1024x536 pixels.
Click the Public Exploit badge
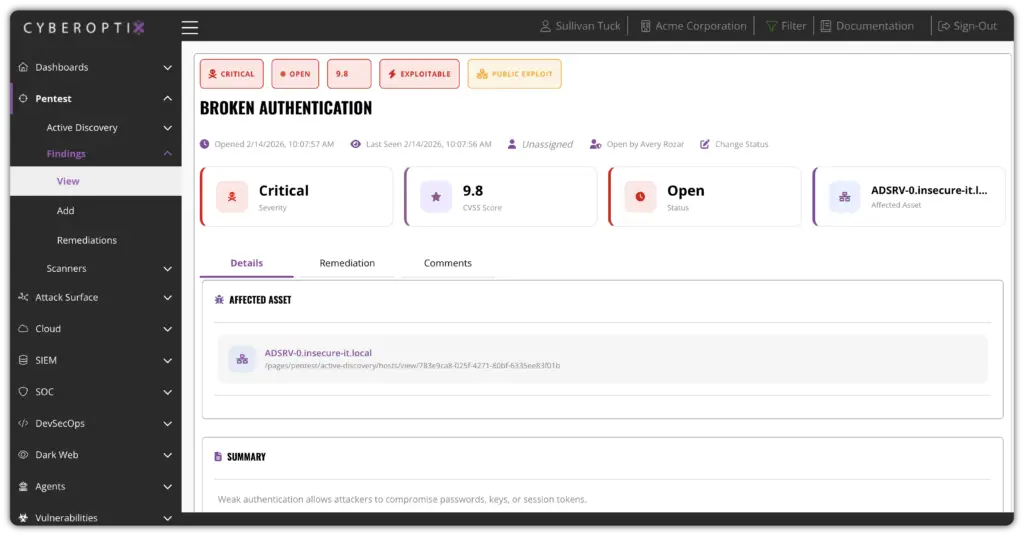pyautogui.click(x=514, y=74)
